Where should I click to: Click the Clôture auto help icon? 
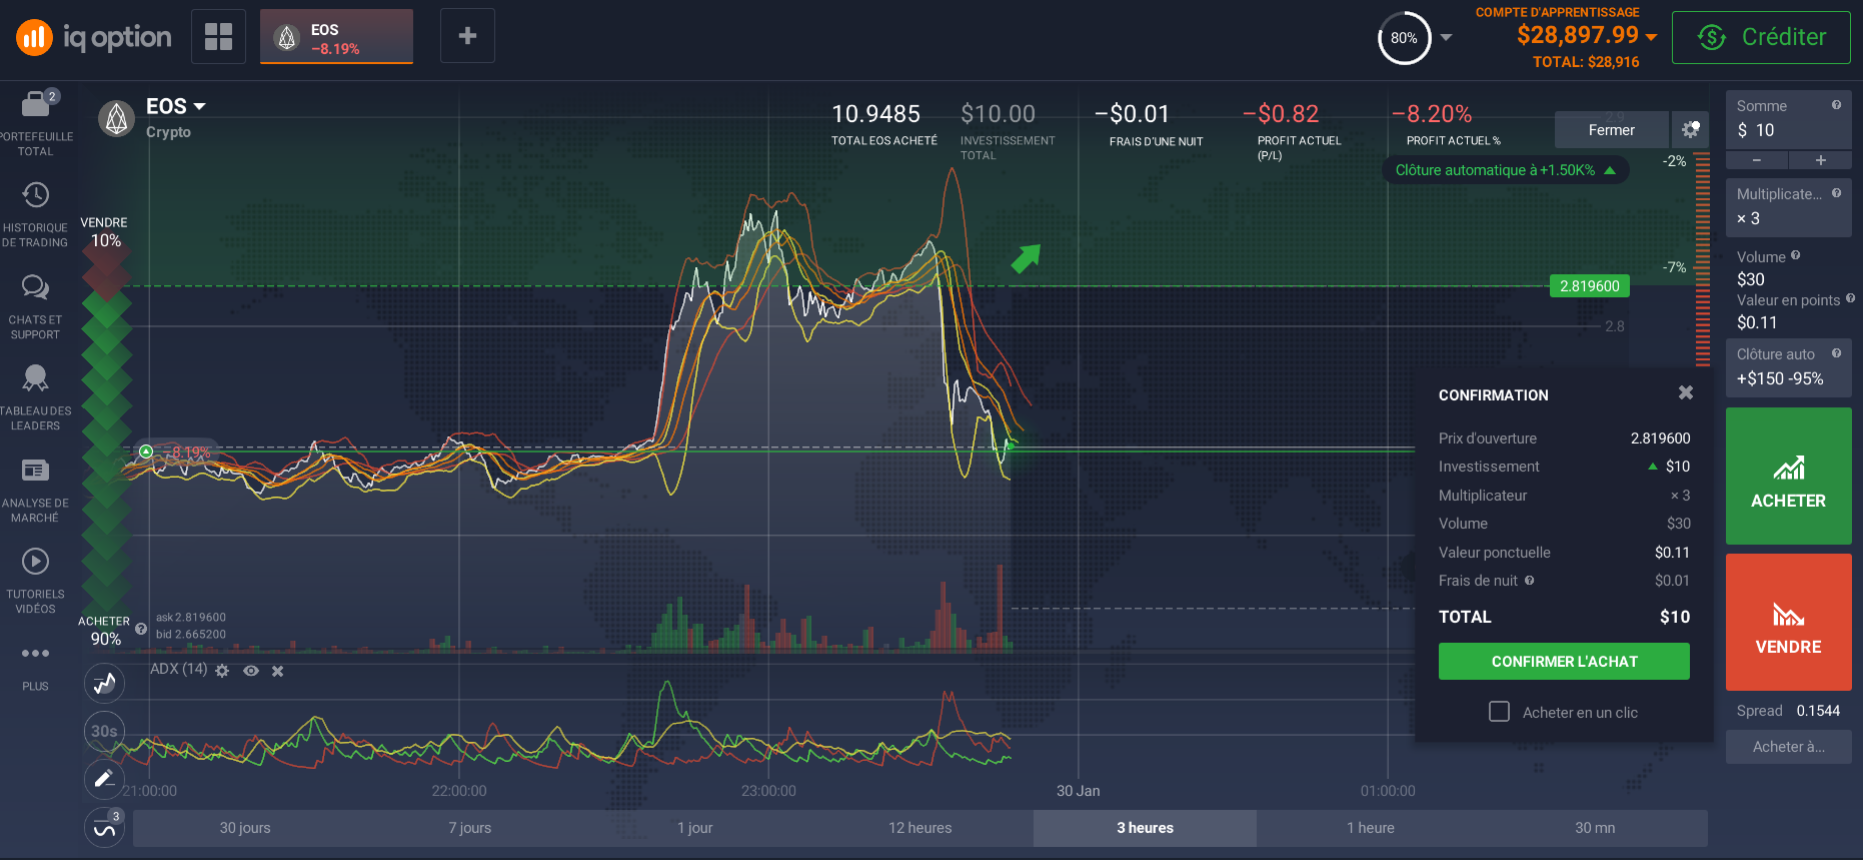tap(1836, 353)
